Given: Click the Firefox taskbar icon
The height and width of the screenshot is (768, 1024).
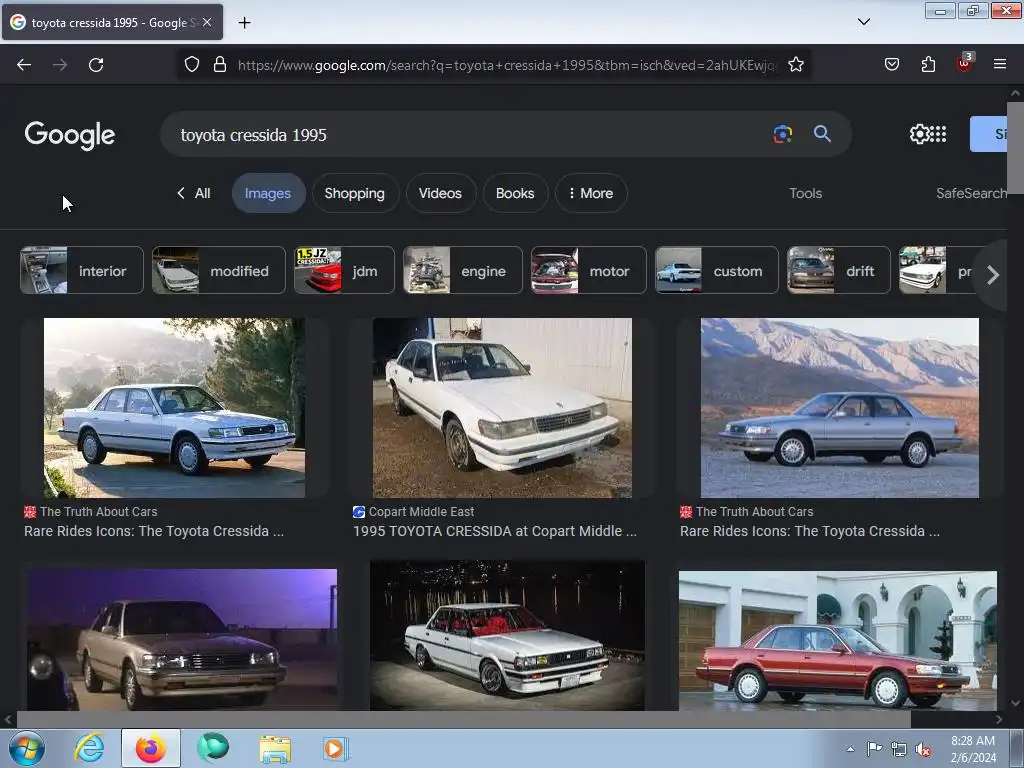Looking at the screenshot, I should click(150, 748).
